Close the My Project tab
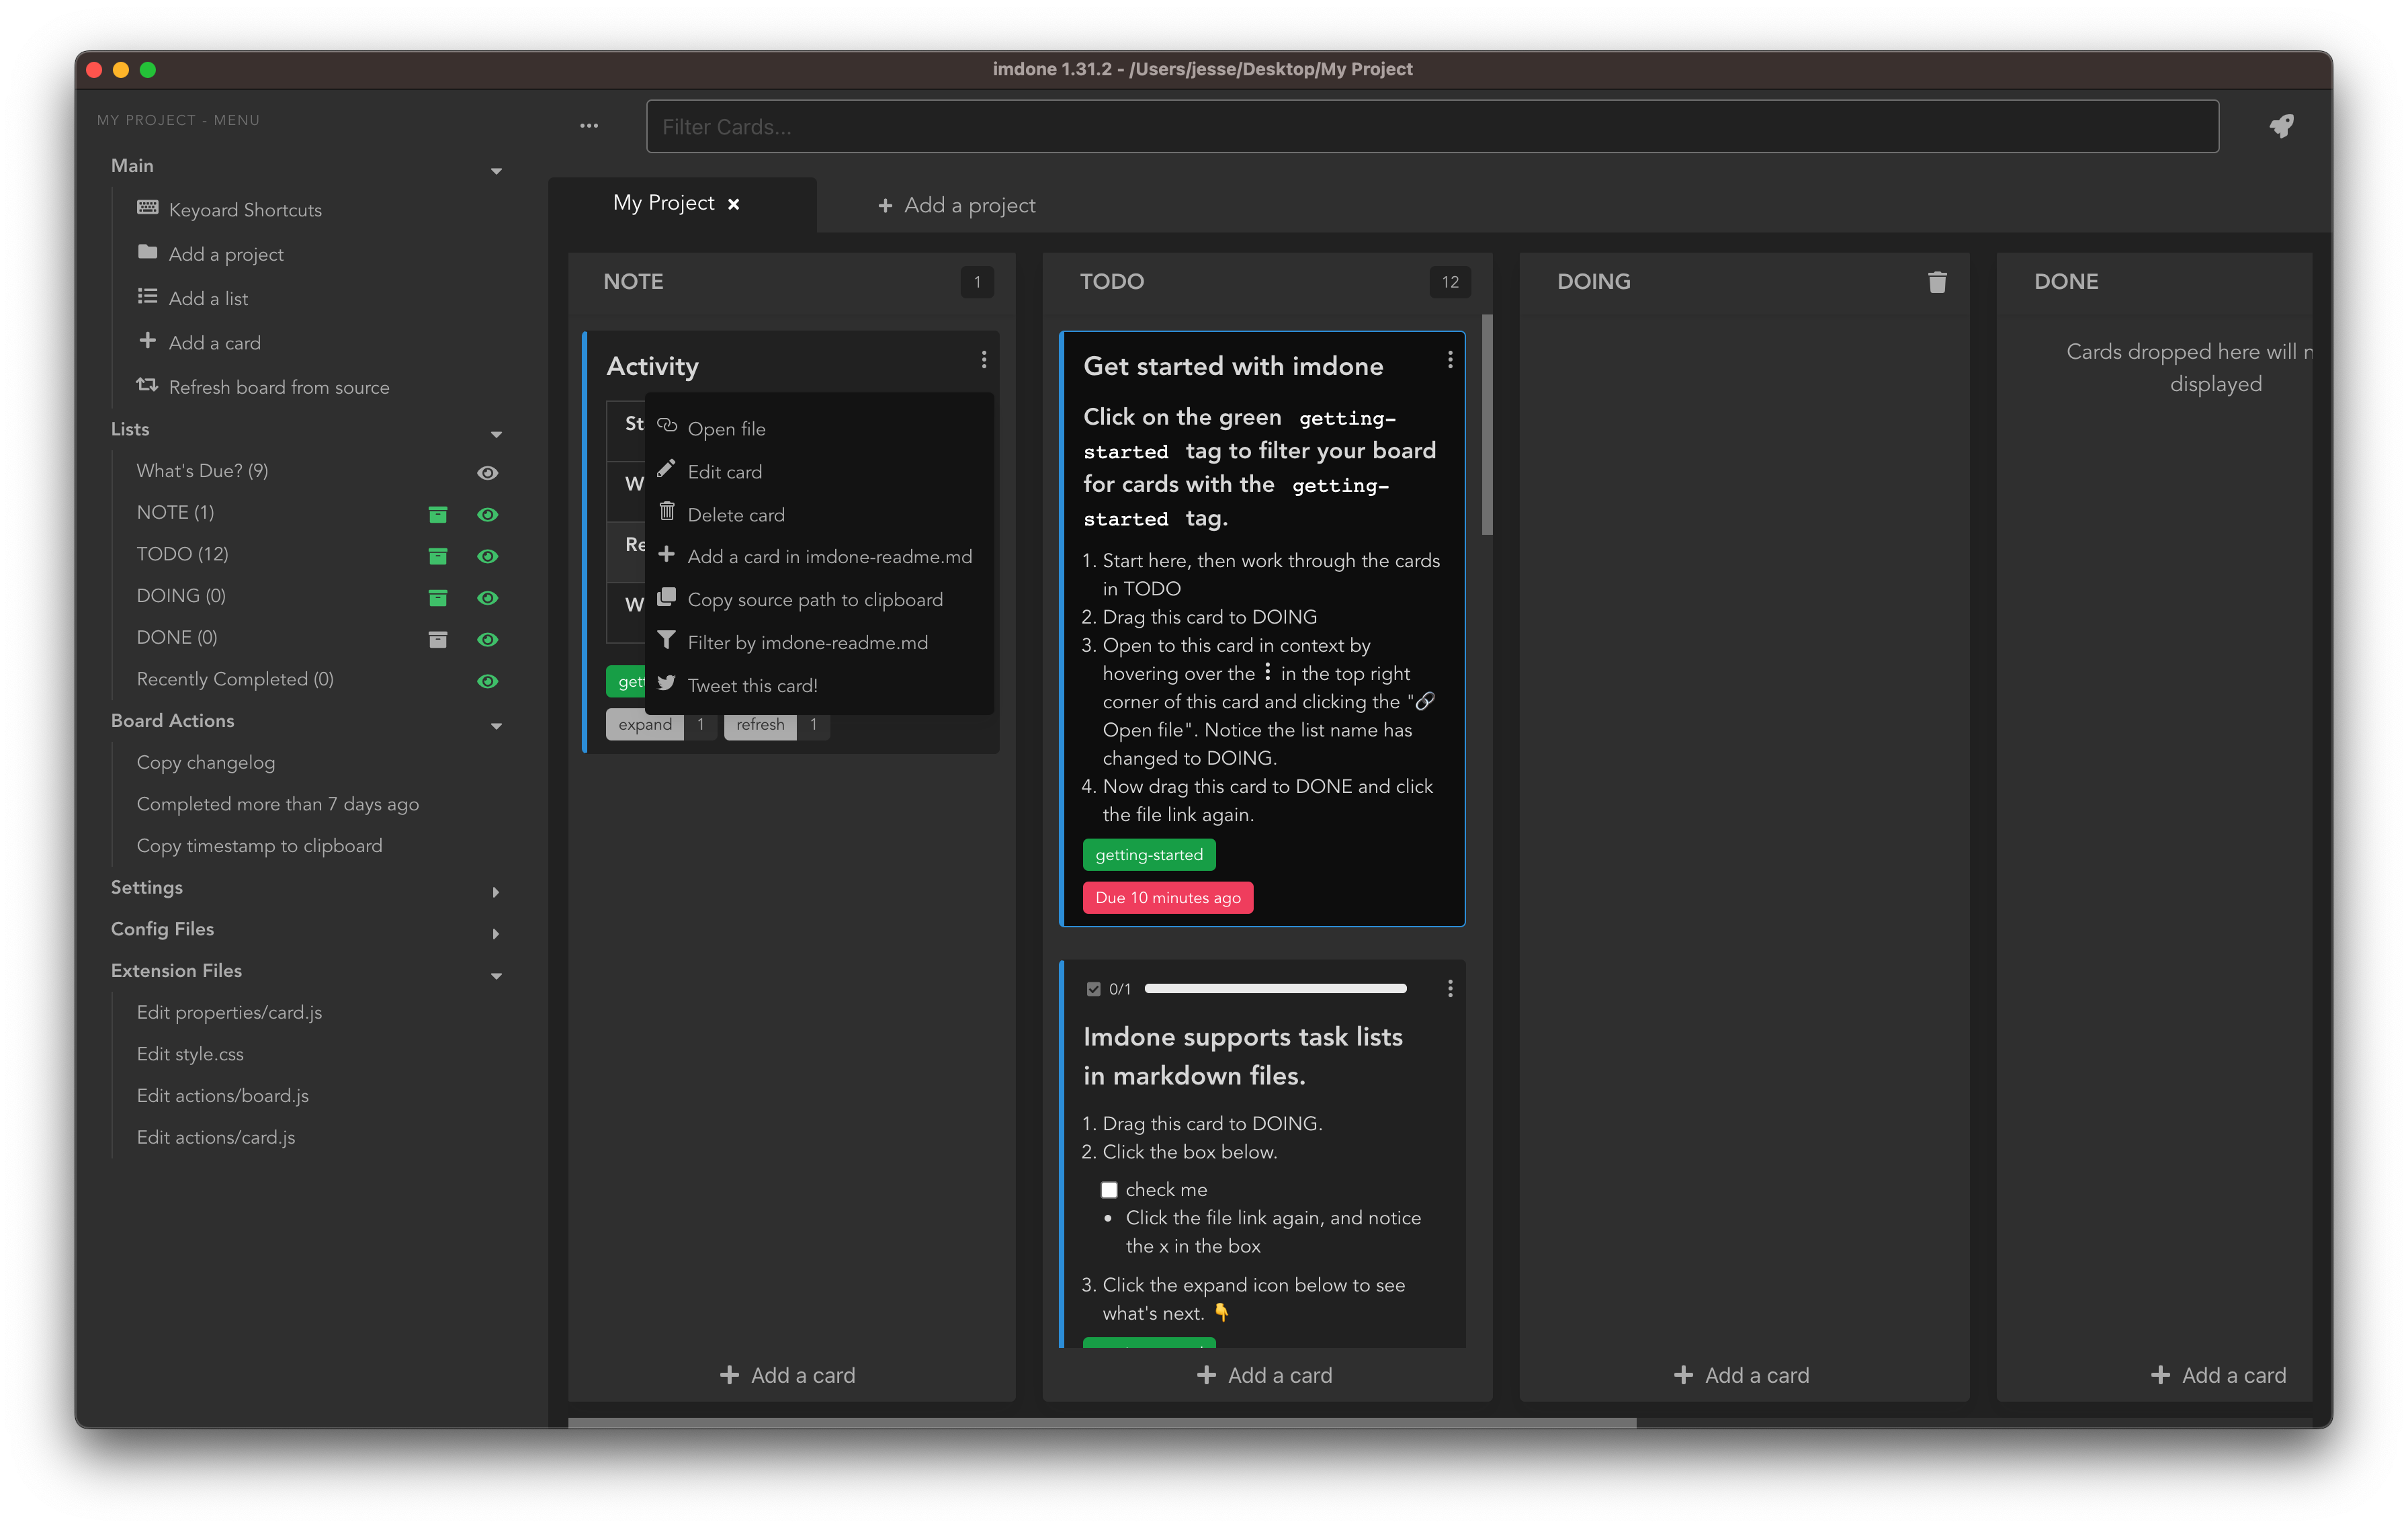Screen dimensions: 2408x1528 (734, 204)
